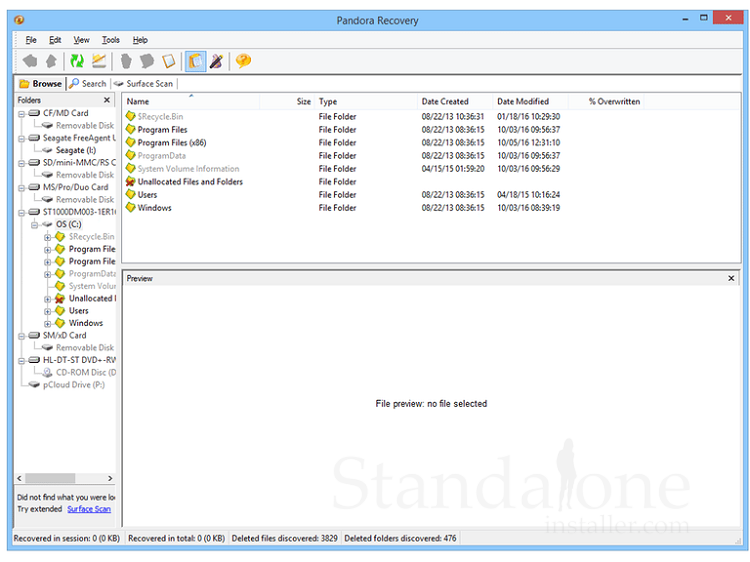
Task: Click the folder tree right scroll arrow
Action: click(x=110, y=478)
